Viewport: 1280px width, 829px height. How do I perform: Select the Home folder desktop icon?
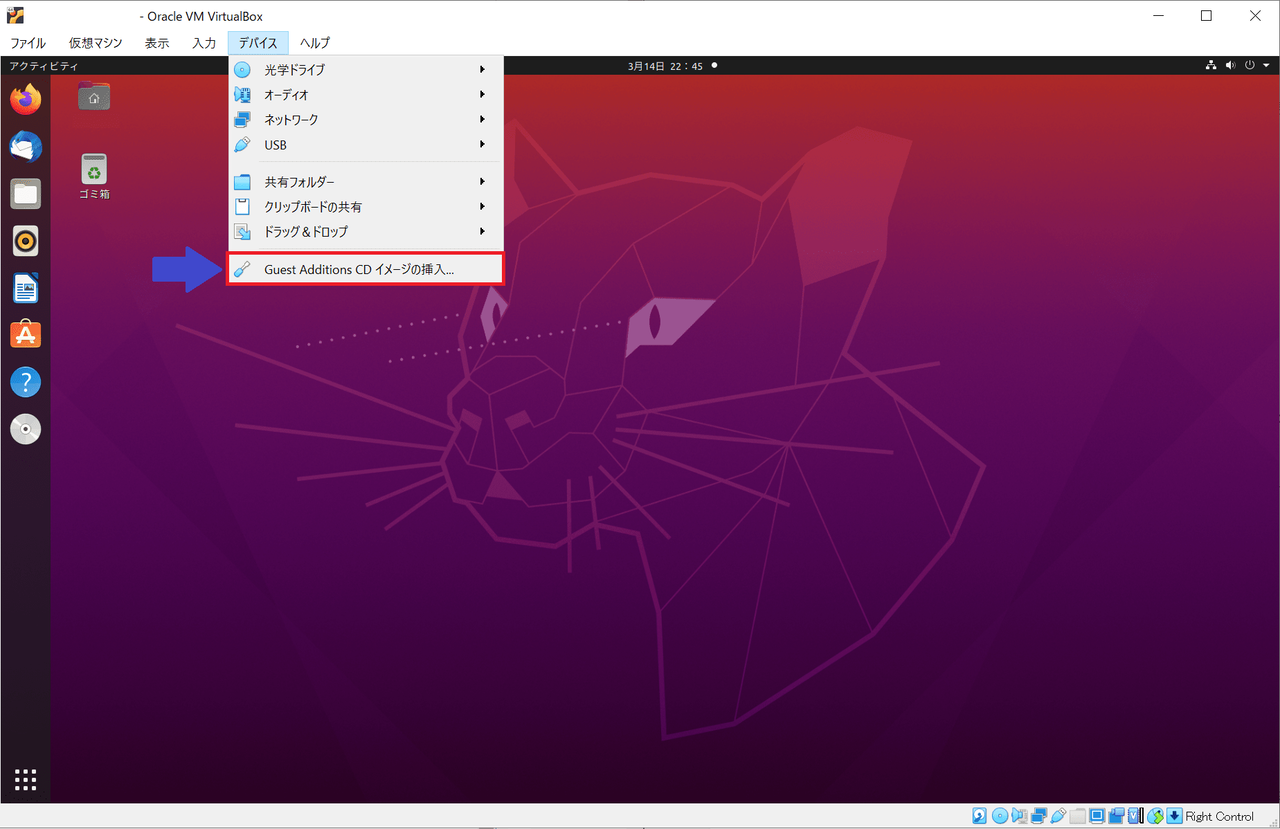tap(94, 96)
